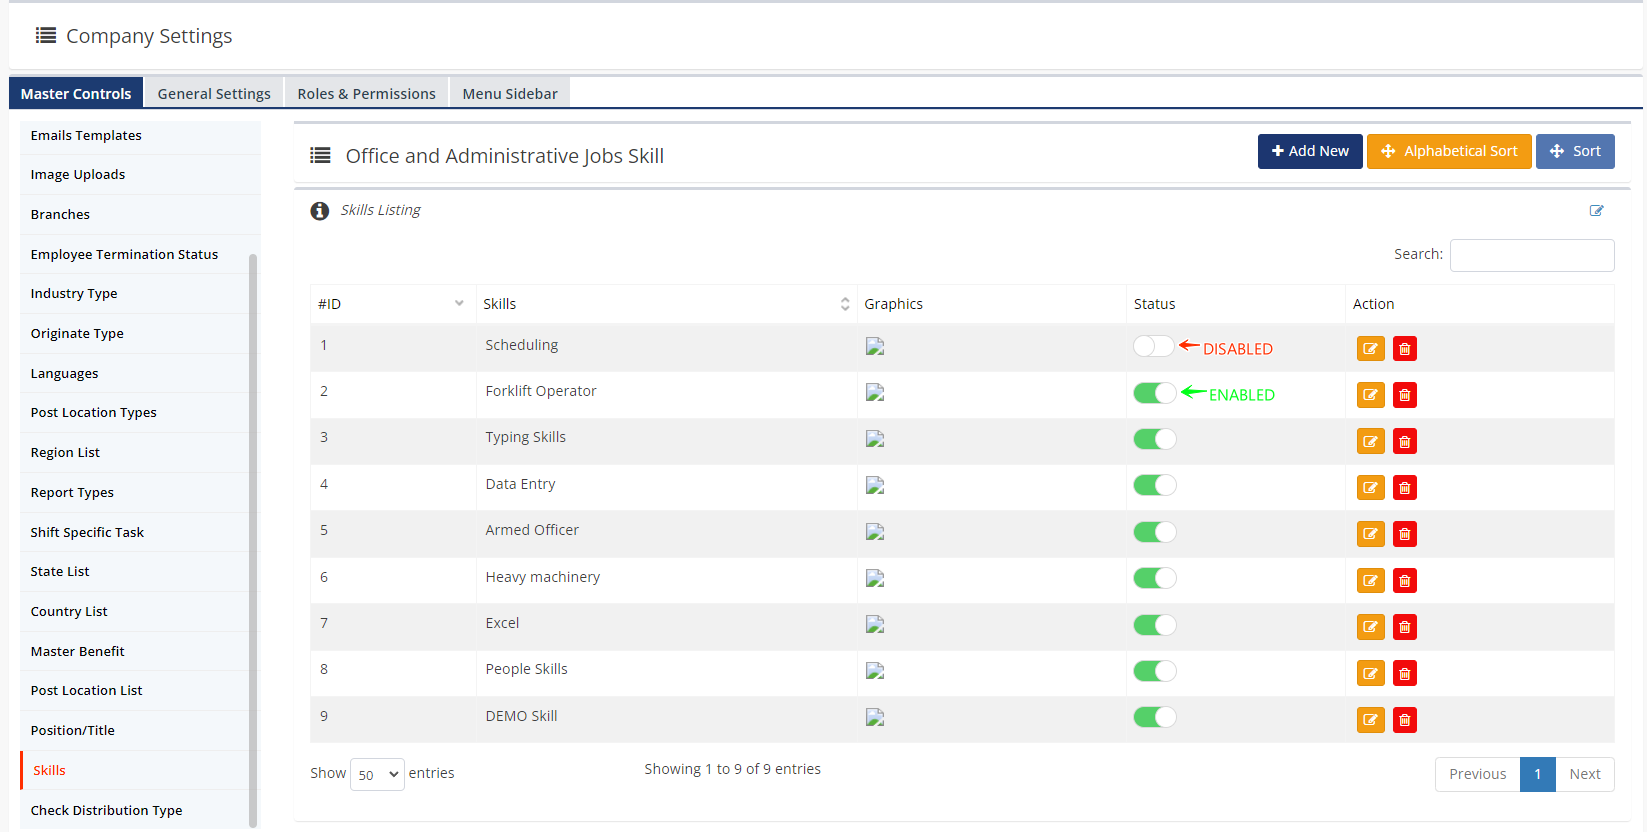The image size is (1647, 832).
Task: Sort by the Skills column header arrows
Action: pos(845,304)
